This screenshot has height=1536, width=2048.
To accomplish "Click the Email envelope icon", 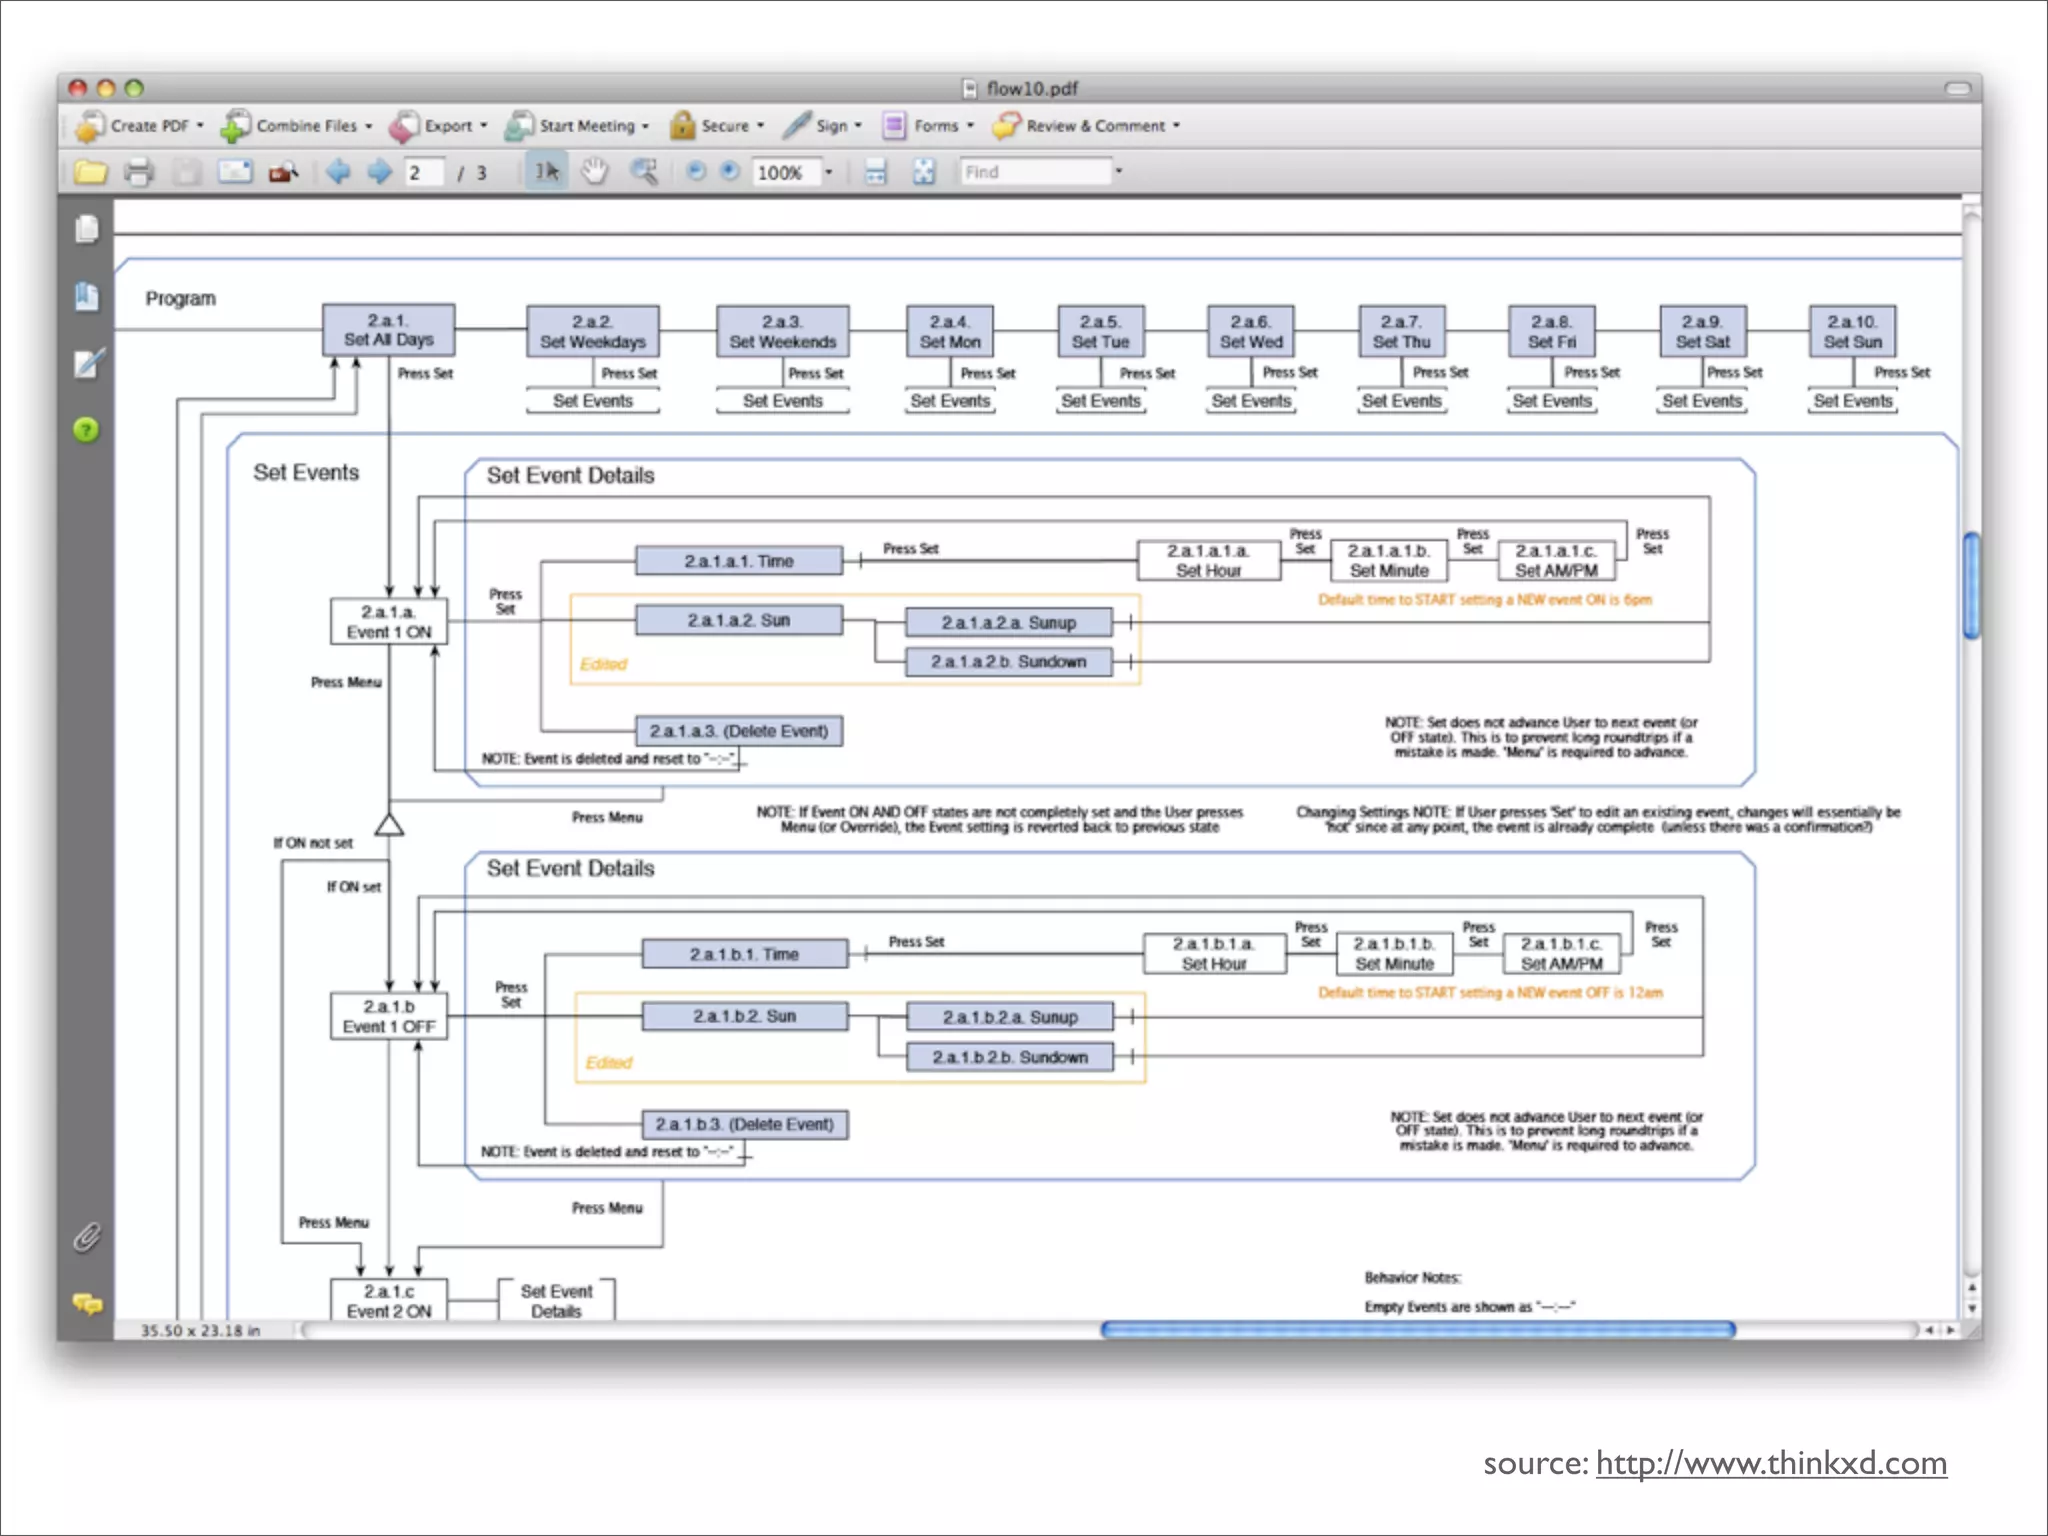I will [235, 172].
